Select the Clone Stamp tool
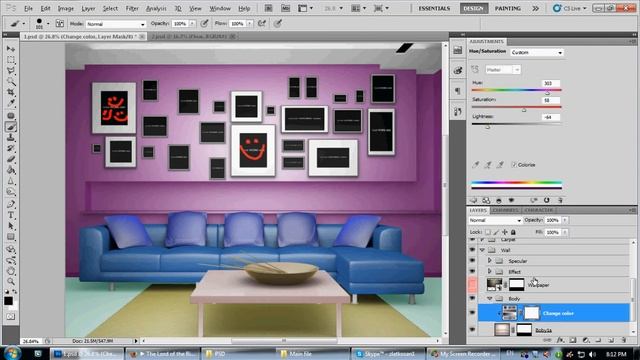This screenshot has height=360, width=640. tap(11, 138)
